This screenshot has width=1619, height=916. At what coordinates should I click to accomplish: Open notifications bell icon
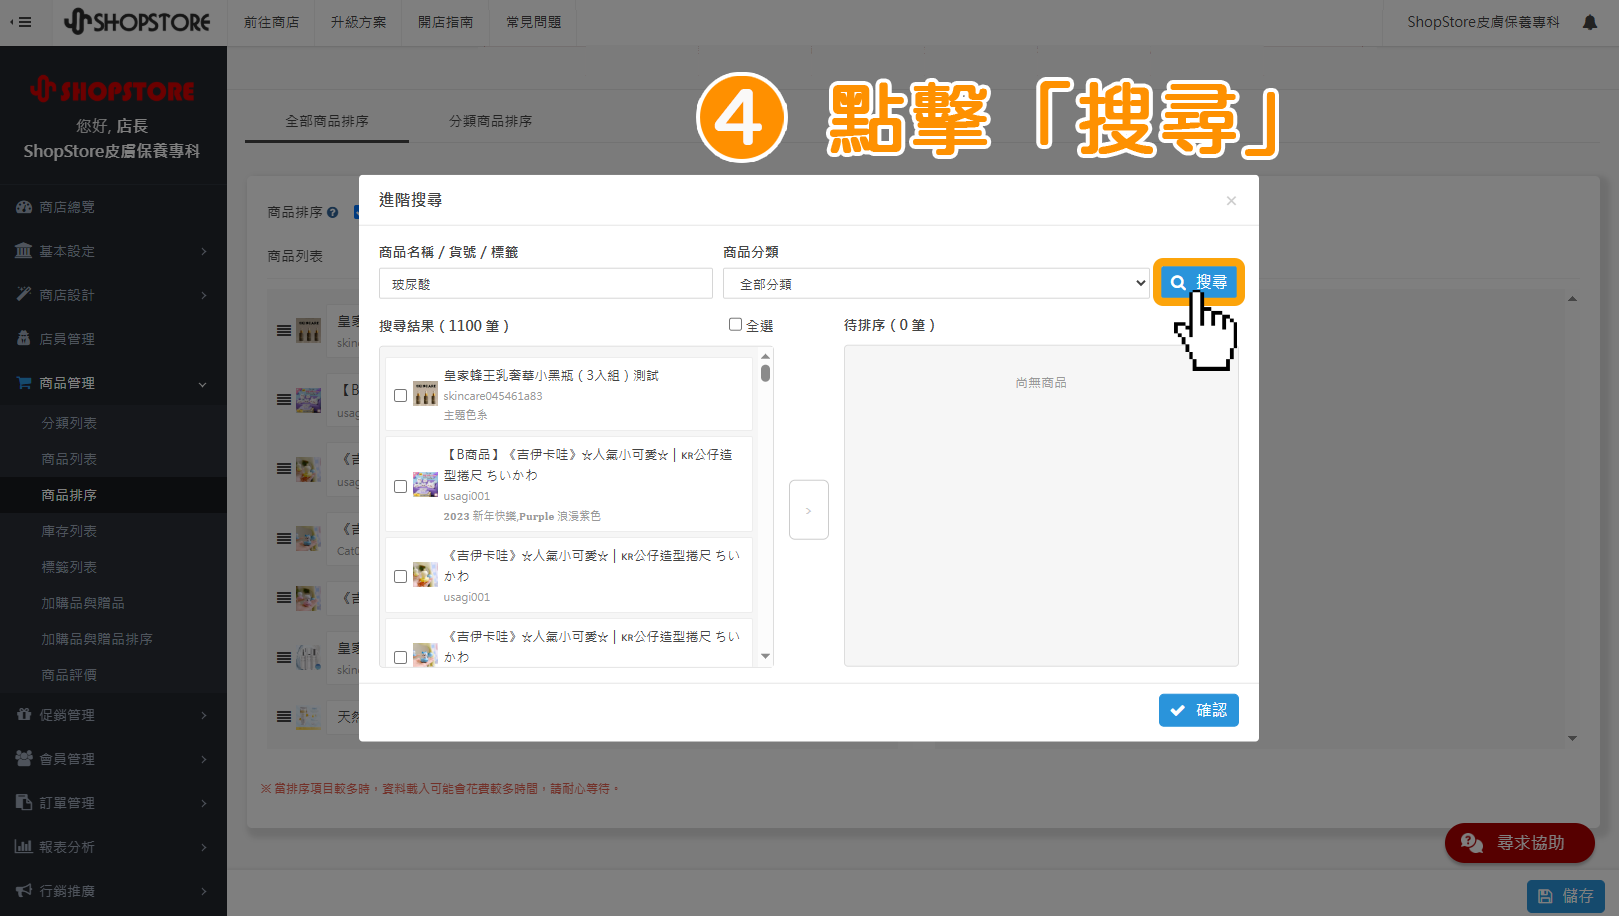tap(1590, 22)
